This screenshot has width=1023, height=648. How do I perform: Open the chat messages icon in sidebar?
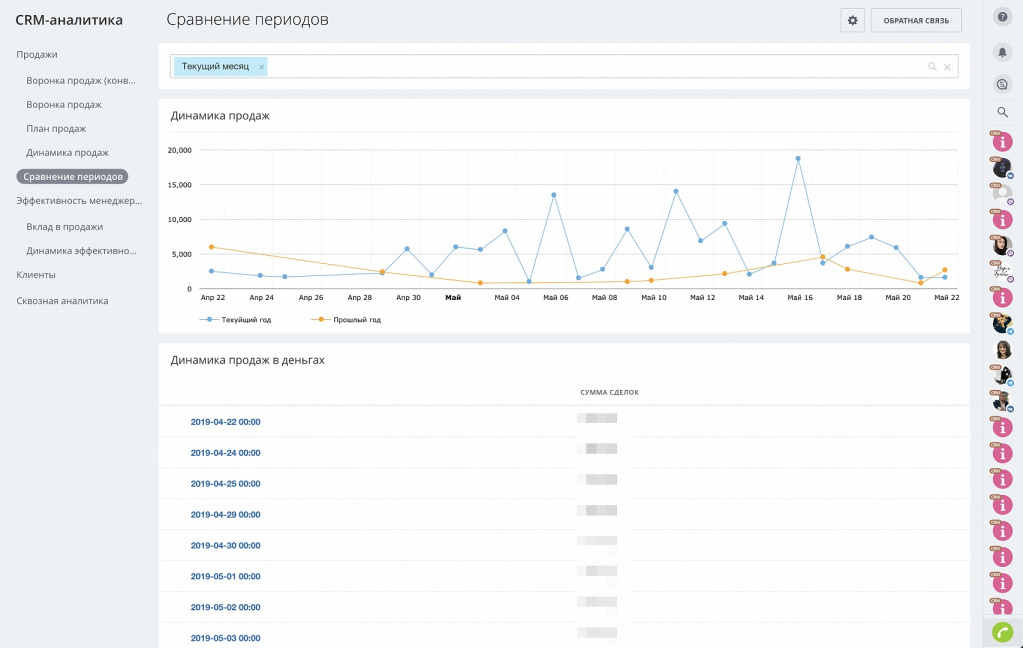point(1003,84)
